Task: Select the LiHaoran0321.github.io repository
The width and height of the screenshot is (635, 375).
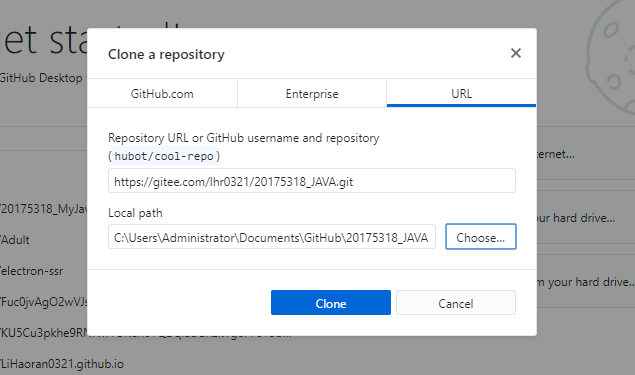Action: (62, 364)
